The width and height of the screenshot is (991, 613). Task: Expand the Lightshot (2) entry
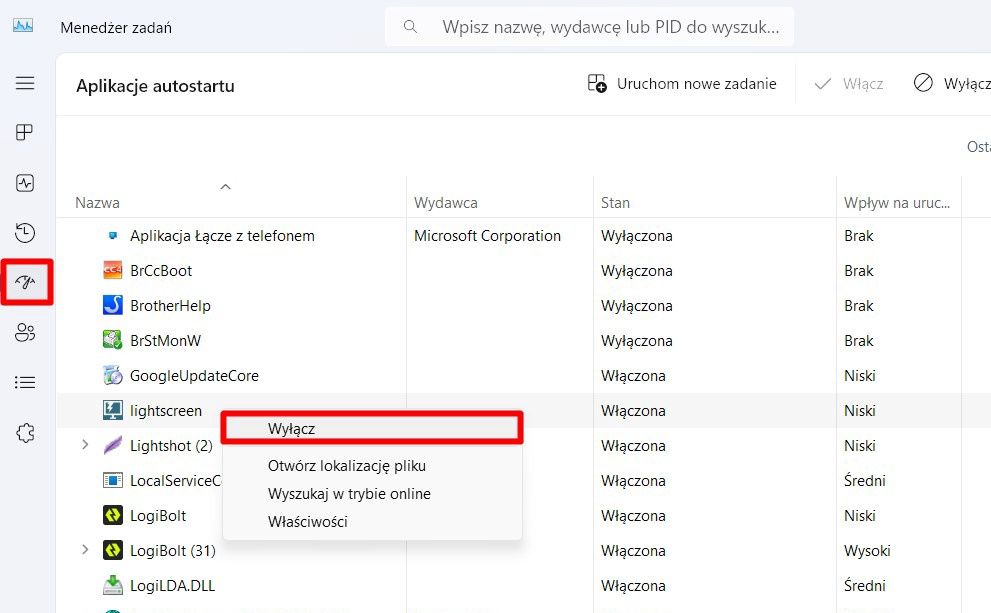(x=85, y=445)
